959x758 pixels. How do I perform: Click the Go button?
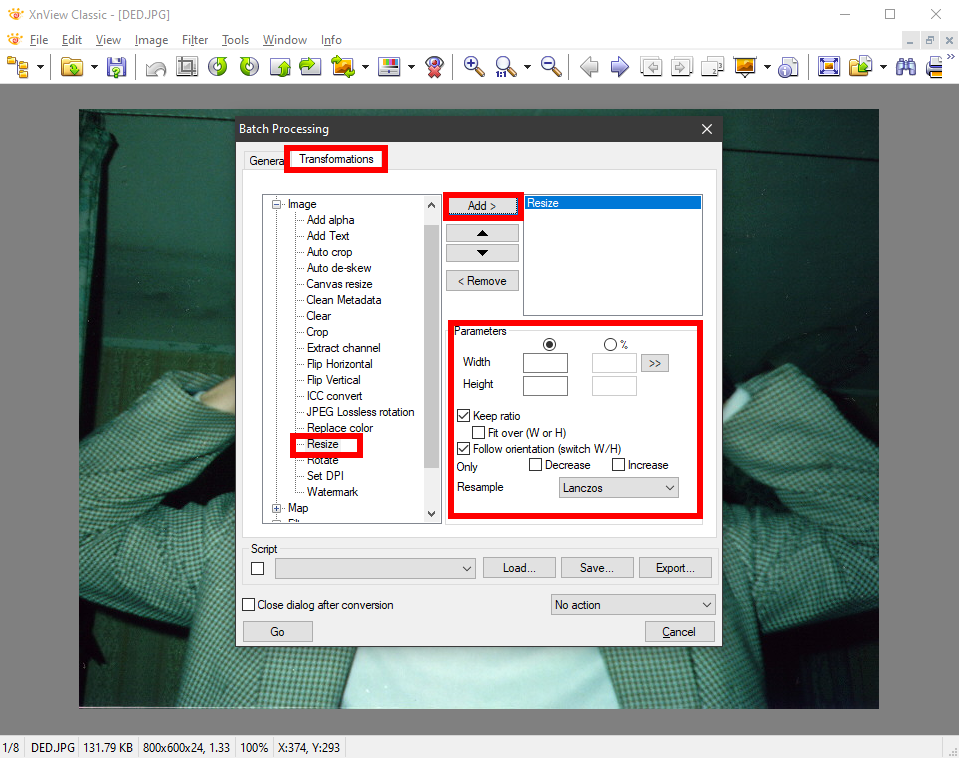coord(277,631)
